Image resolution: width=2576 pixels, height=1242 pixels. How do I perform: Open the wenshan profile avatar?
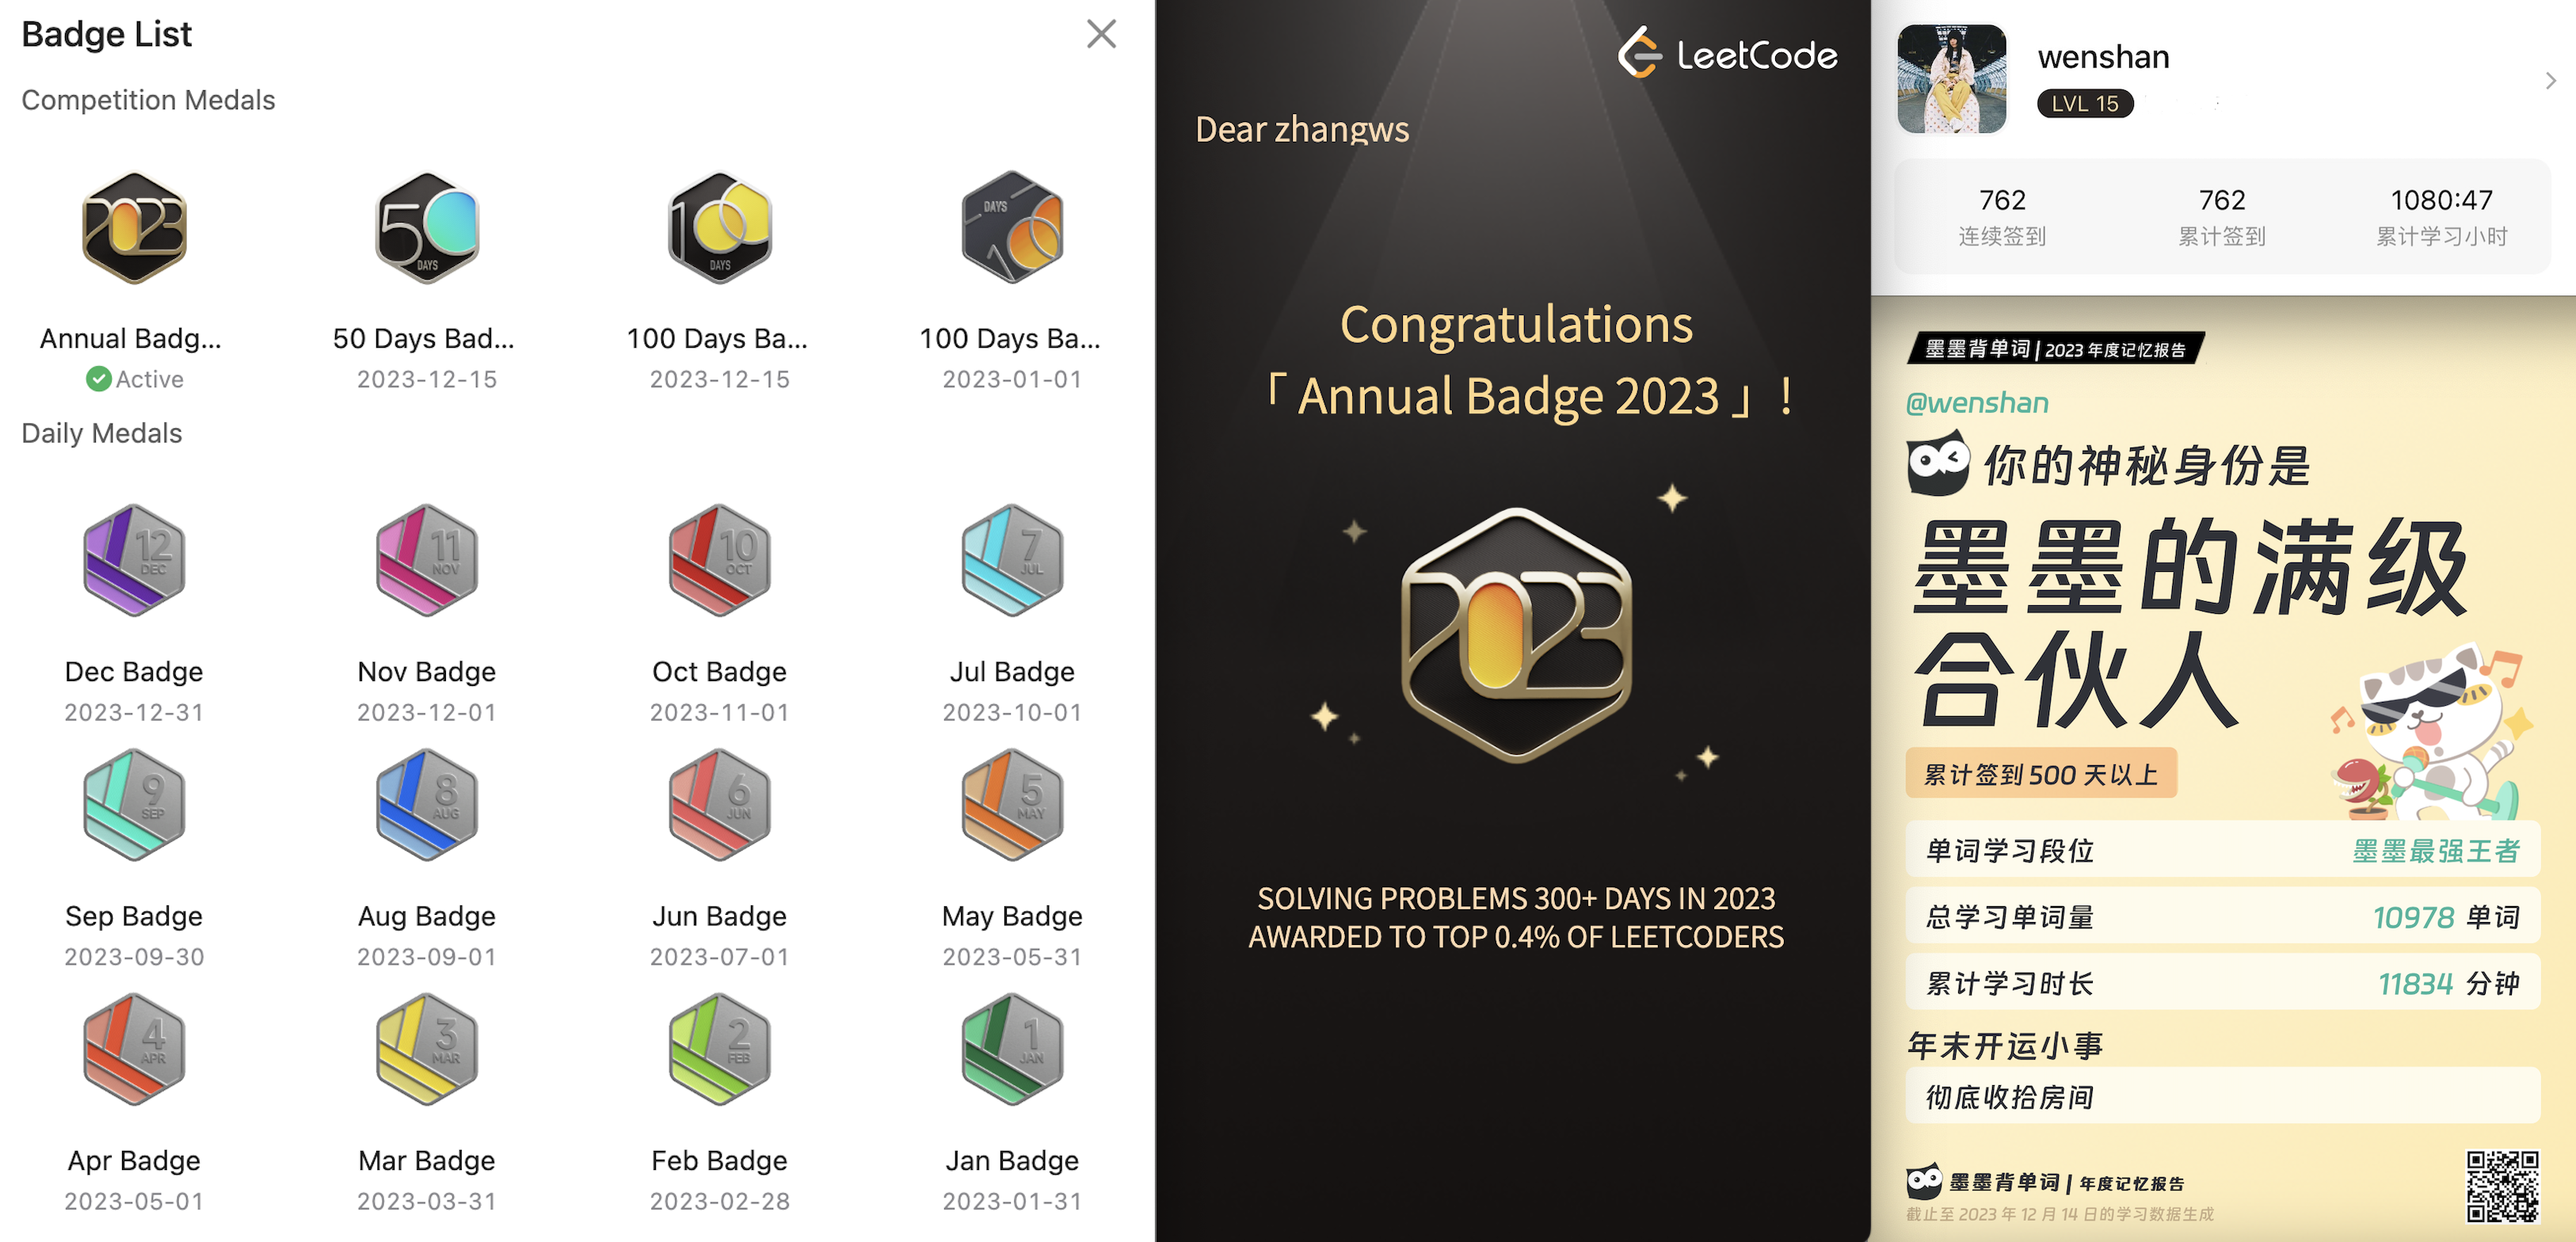[x=1951, y=79]
